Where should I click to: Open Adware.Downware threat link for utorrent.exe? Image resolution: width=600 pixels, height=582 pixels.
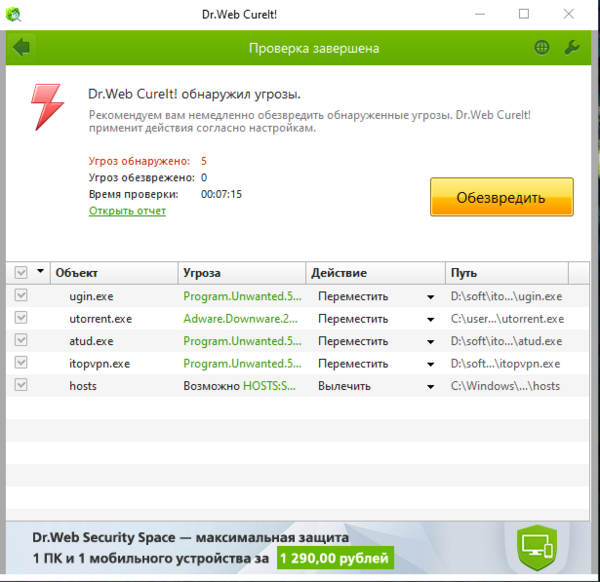pyautogui.click(x=240, y=319)
